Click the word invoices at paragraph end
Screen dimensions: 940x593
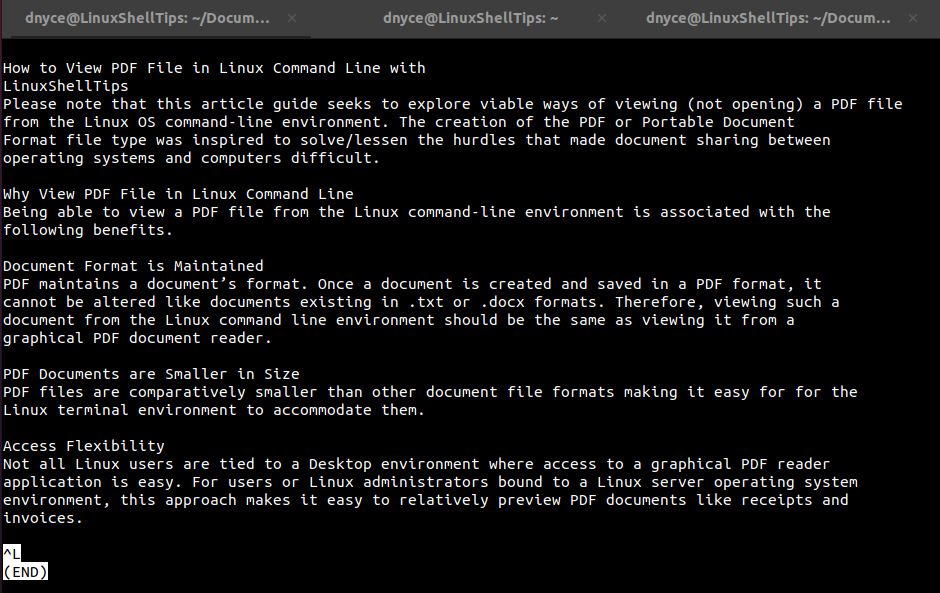[x=38, y=517]
